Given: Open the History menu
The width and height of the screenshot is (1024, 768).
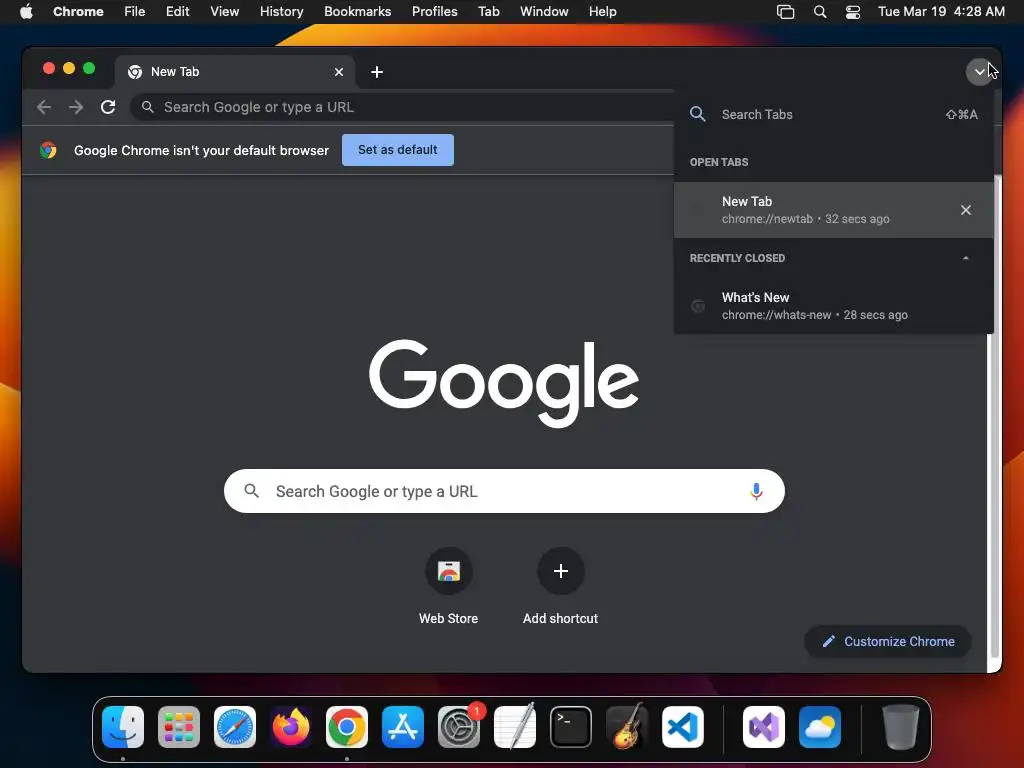Looking at the screenshot, I should (281, 11).
